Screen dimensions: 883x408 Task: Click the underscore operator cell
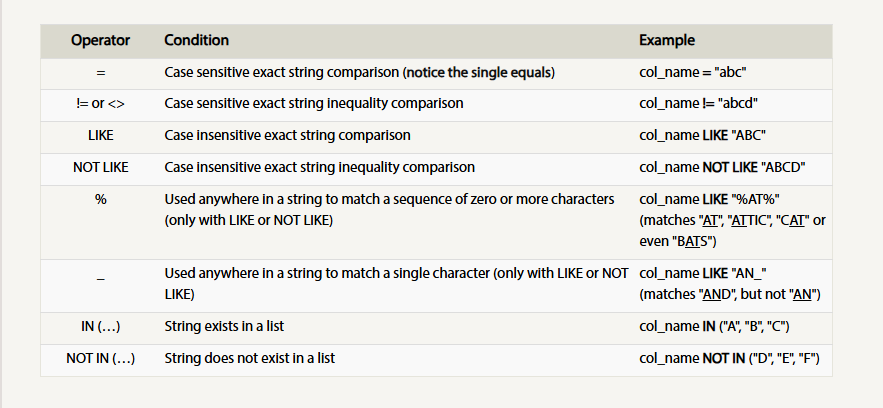point(100,278)
